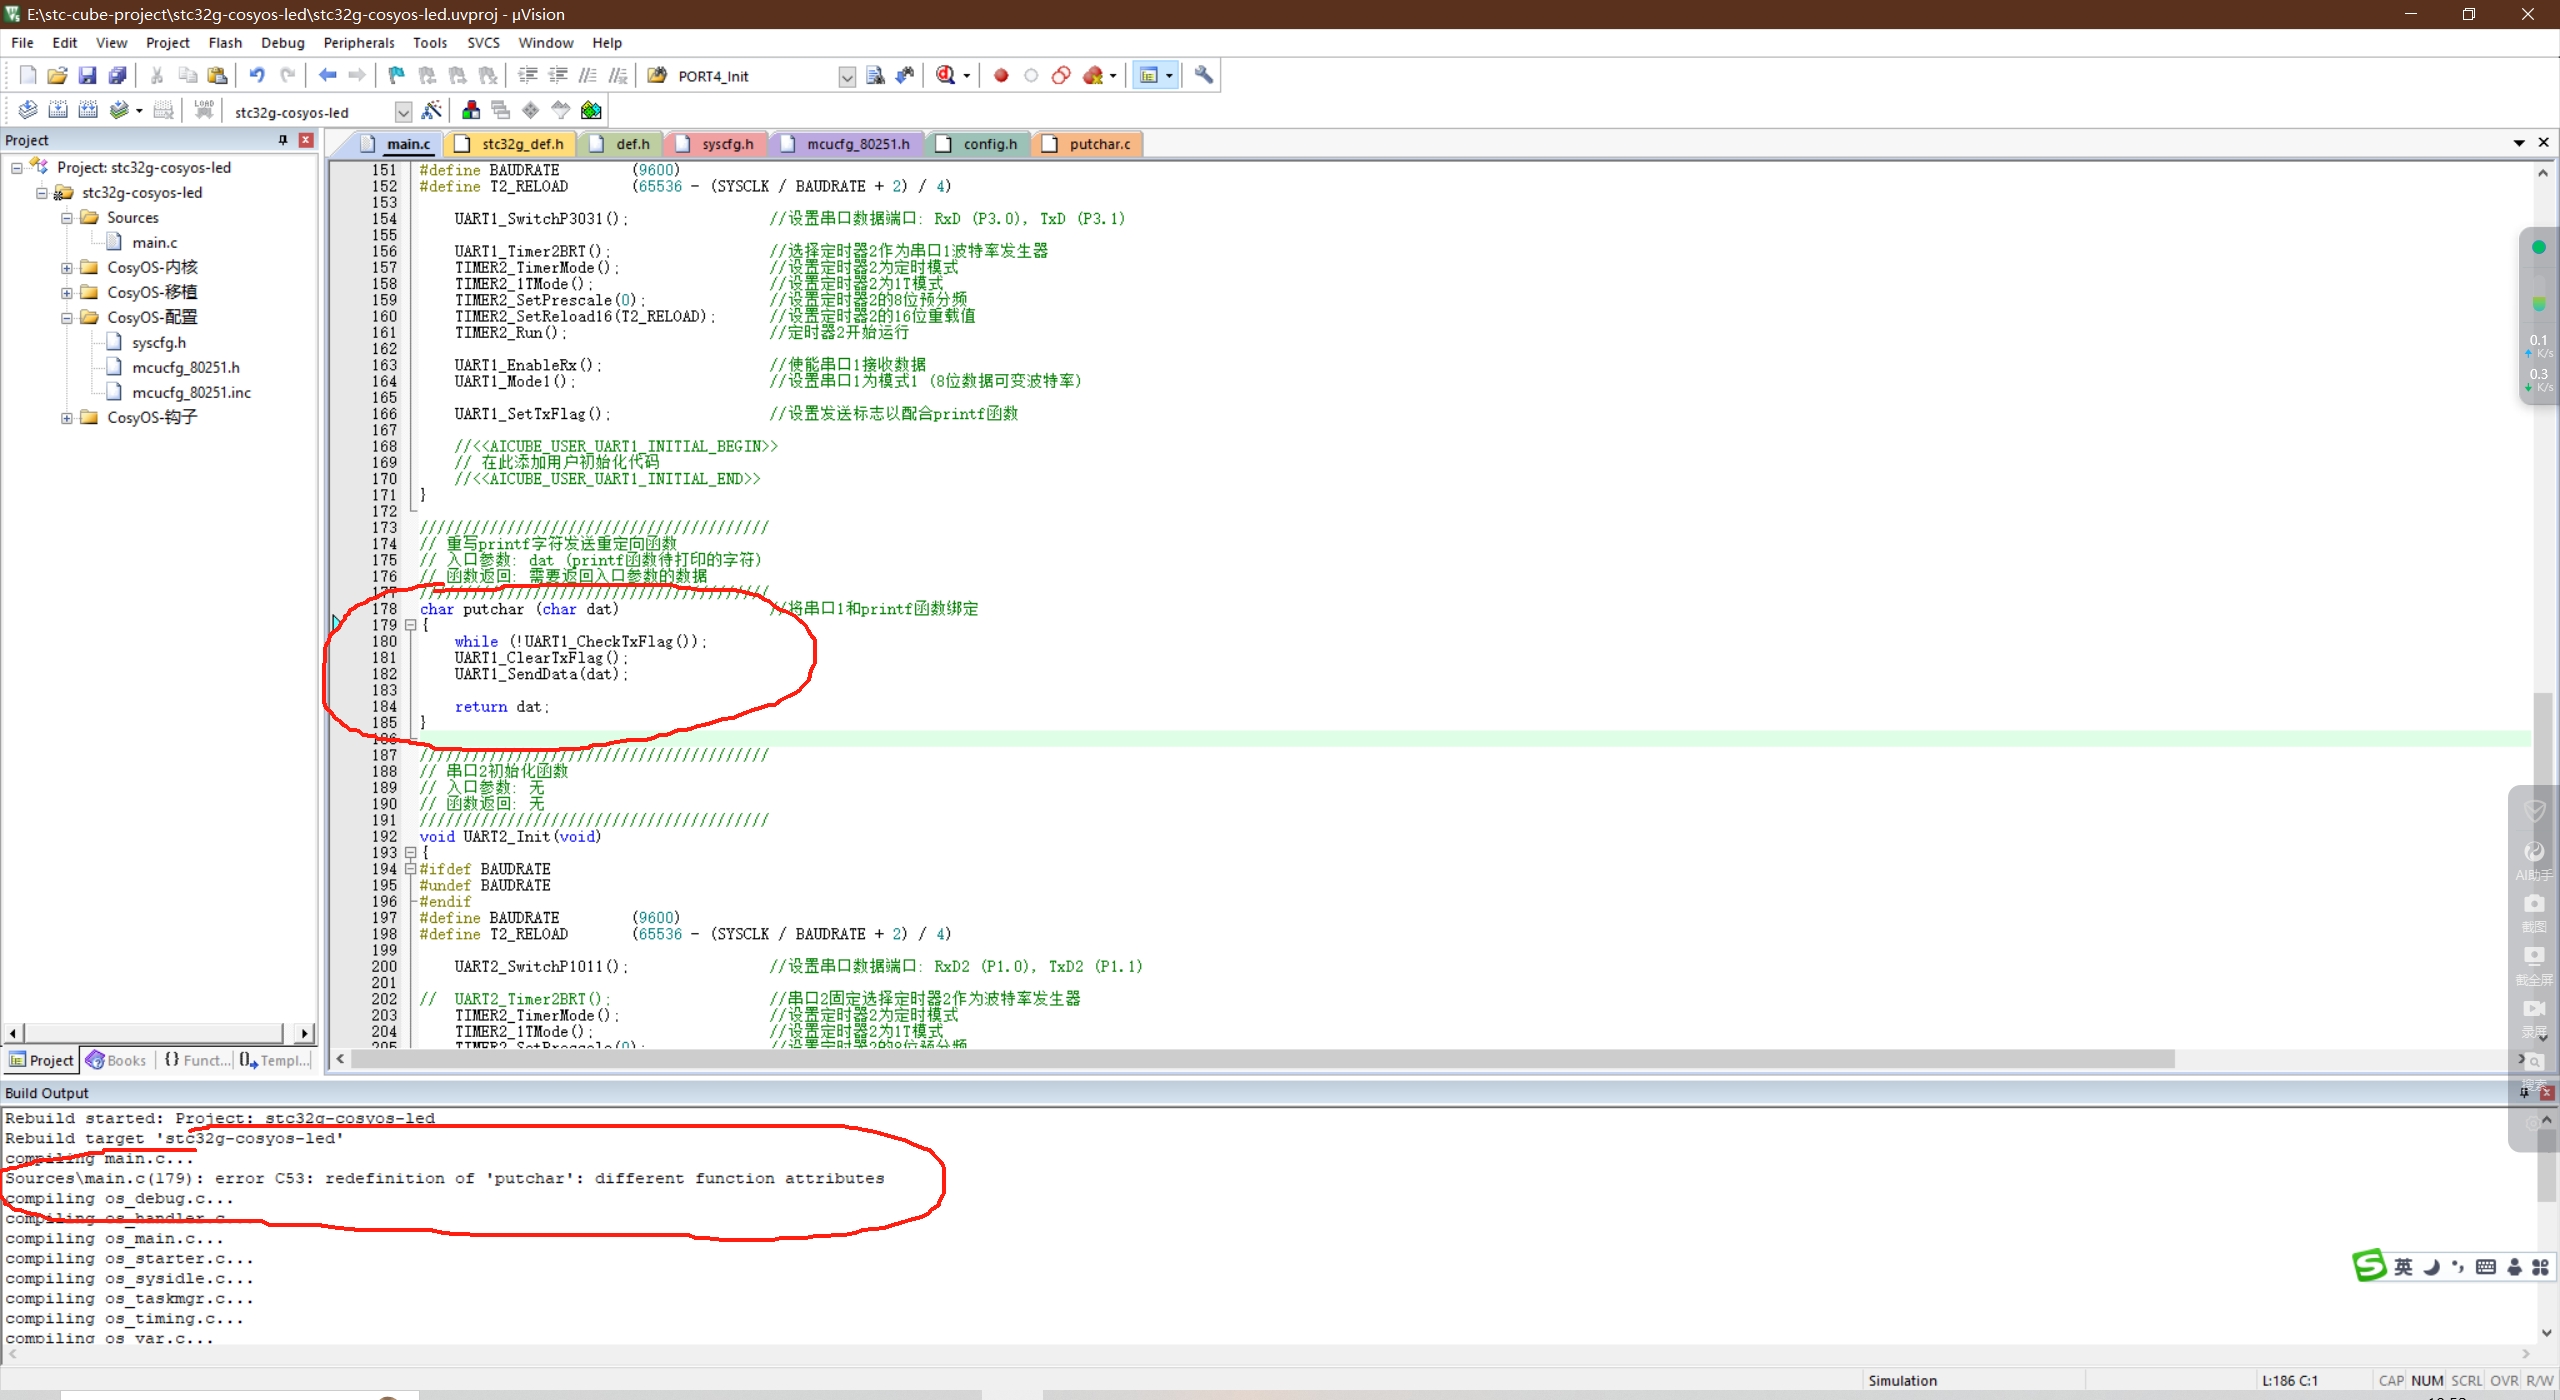Select mcucfg_80251.h in project tree
This screenshot has width=2560, height=1400.
[185, 367]
